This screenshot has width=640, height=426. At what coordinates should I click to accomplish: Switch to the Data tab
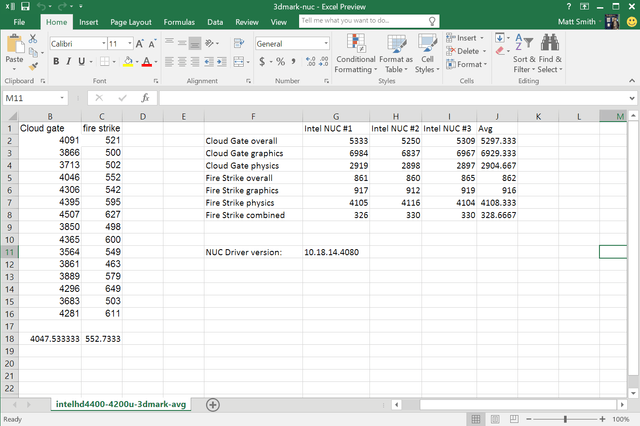pyautogui.click(x=215, y=22)
